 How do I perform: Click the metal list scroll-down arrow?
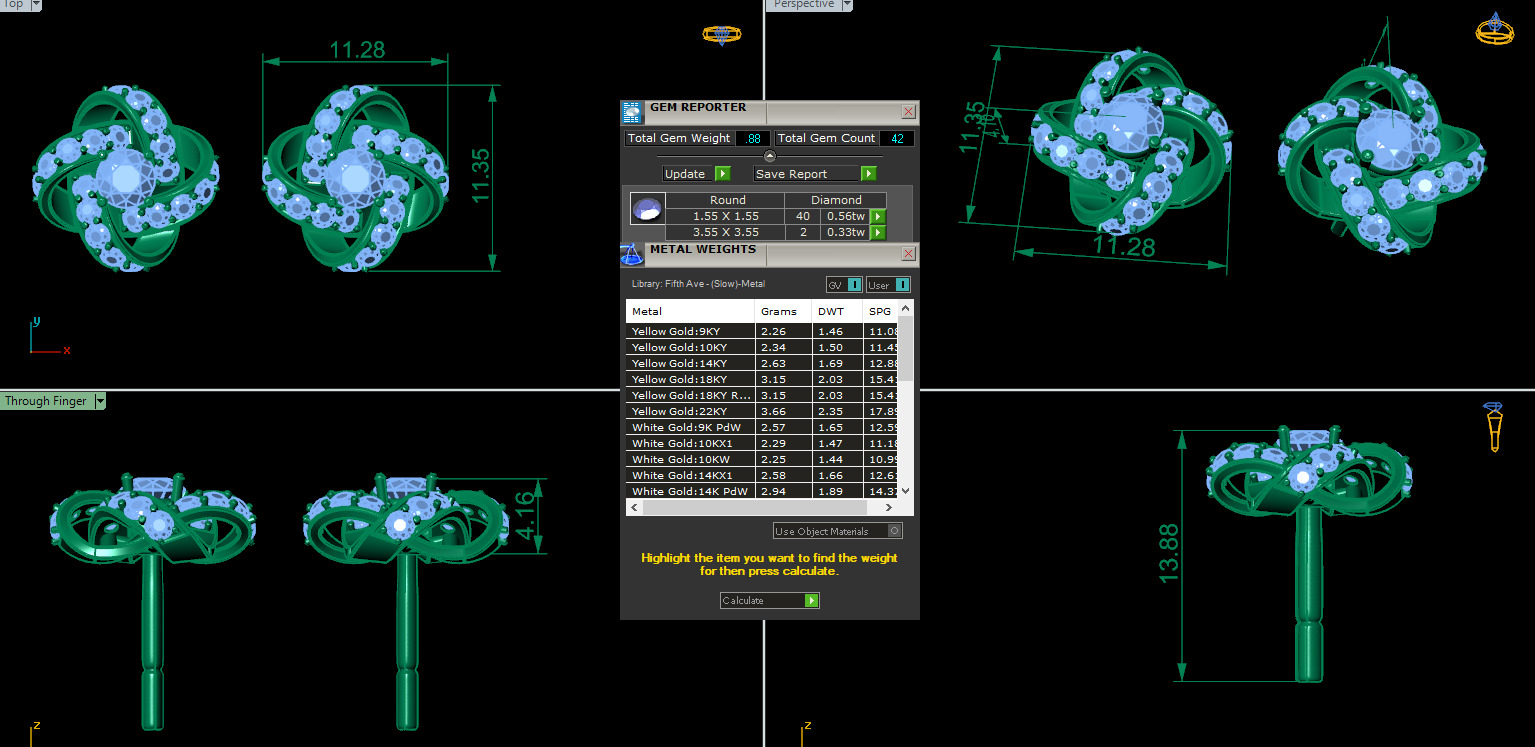[905, 491]
